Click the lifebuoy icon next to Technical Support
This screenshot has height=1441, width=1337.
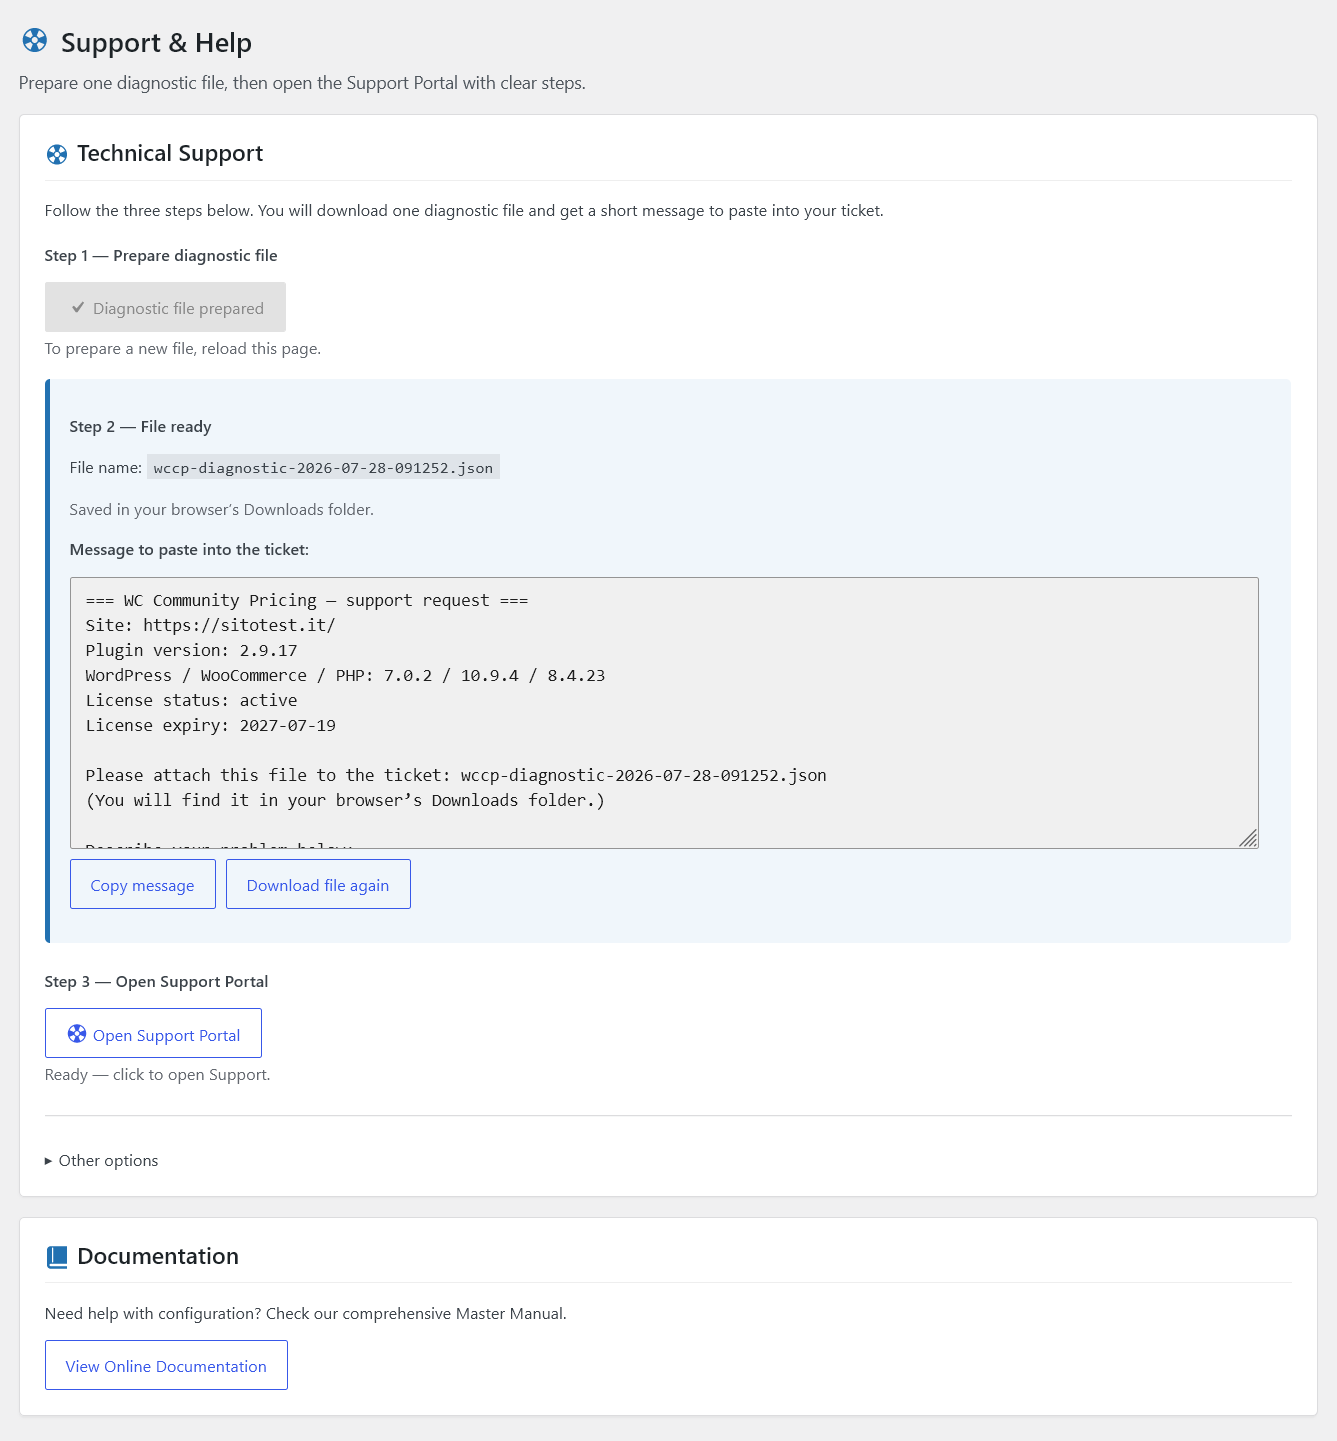pyautogui.click(x=57, y=154)
